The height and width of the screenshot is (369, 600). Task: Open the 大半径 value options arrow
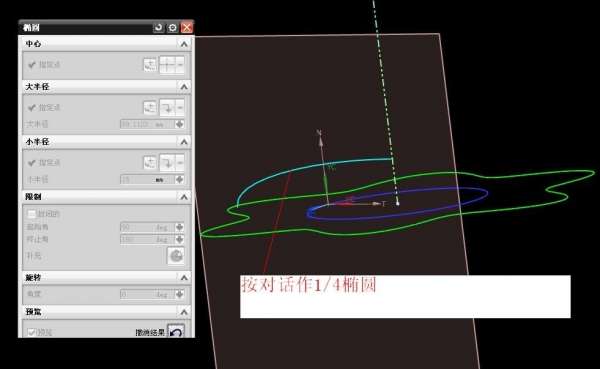tap(179, 124)
